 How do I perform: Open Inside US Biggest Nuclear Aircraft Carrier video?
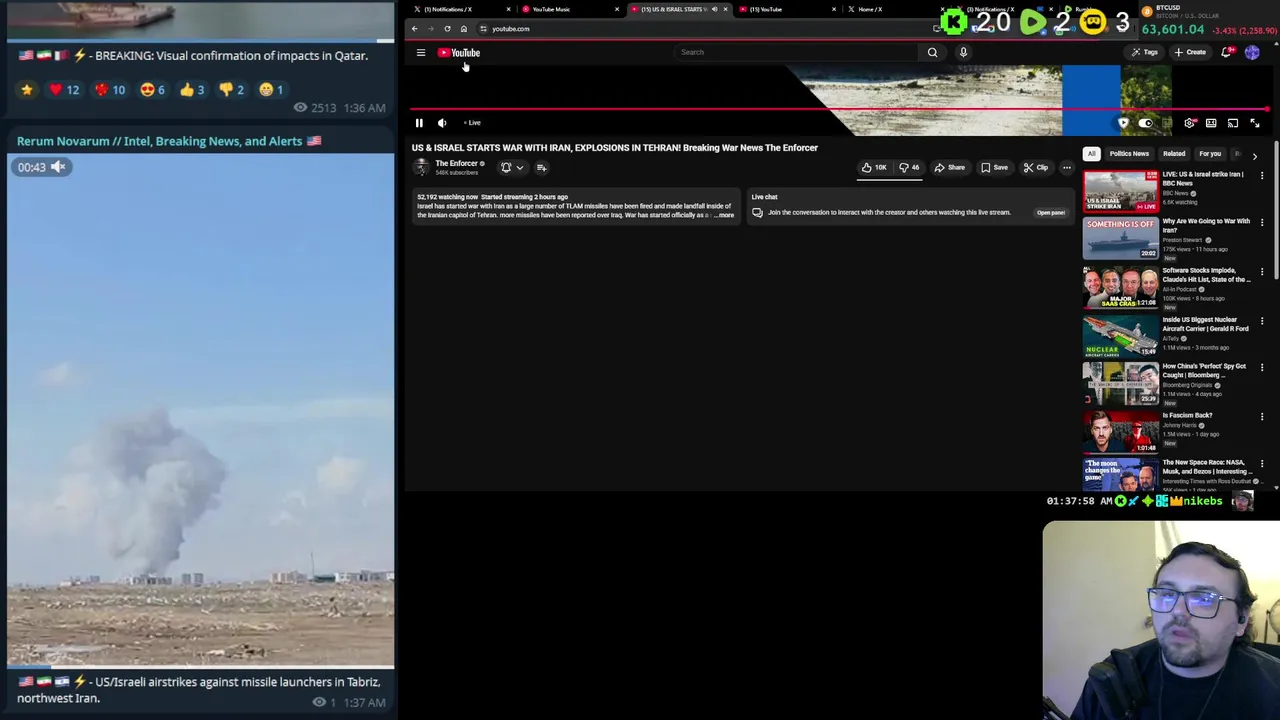pyautogui.click(x=1120, y=336)
